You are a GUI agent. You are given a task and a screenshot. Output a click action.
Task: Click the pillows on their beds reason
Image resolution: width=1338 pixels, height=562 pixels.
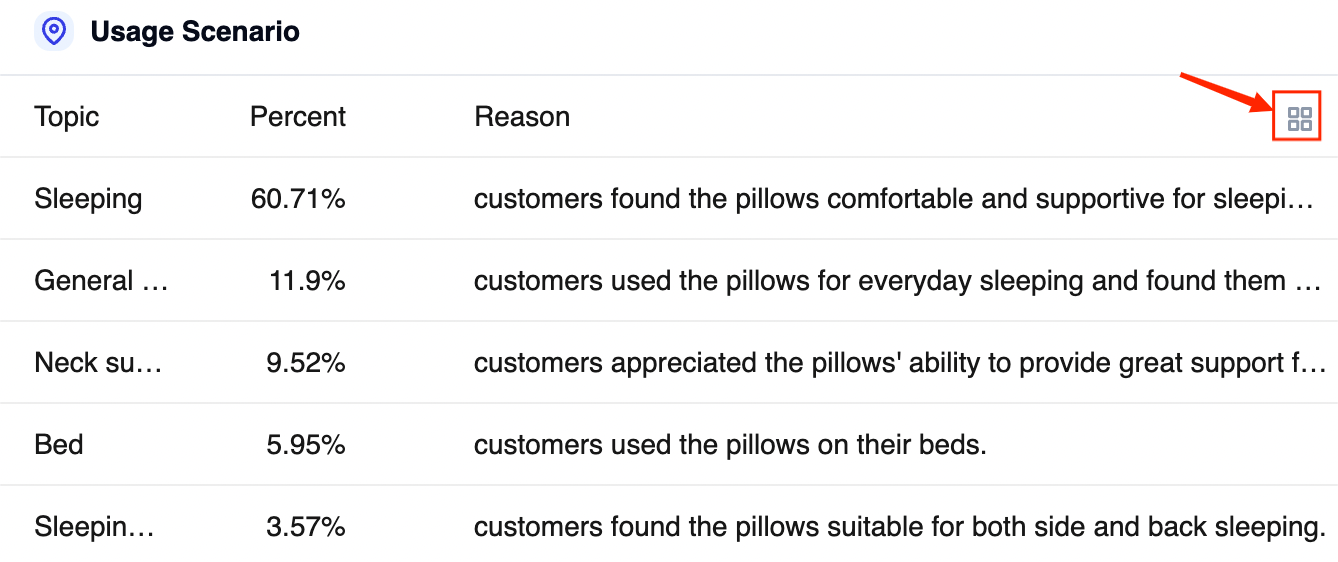[x=730, y=445]
